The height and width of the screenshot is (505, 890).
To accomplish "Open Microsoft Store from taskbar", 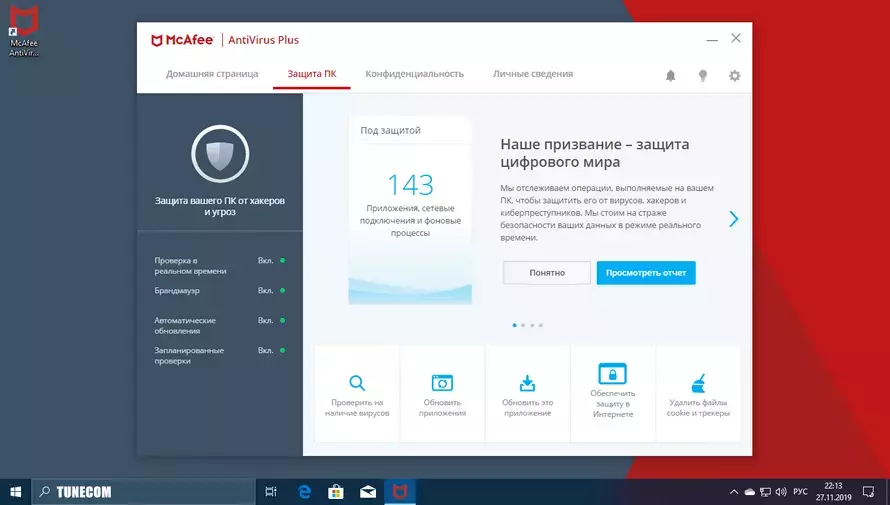I will coord(336,492).
